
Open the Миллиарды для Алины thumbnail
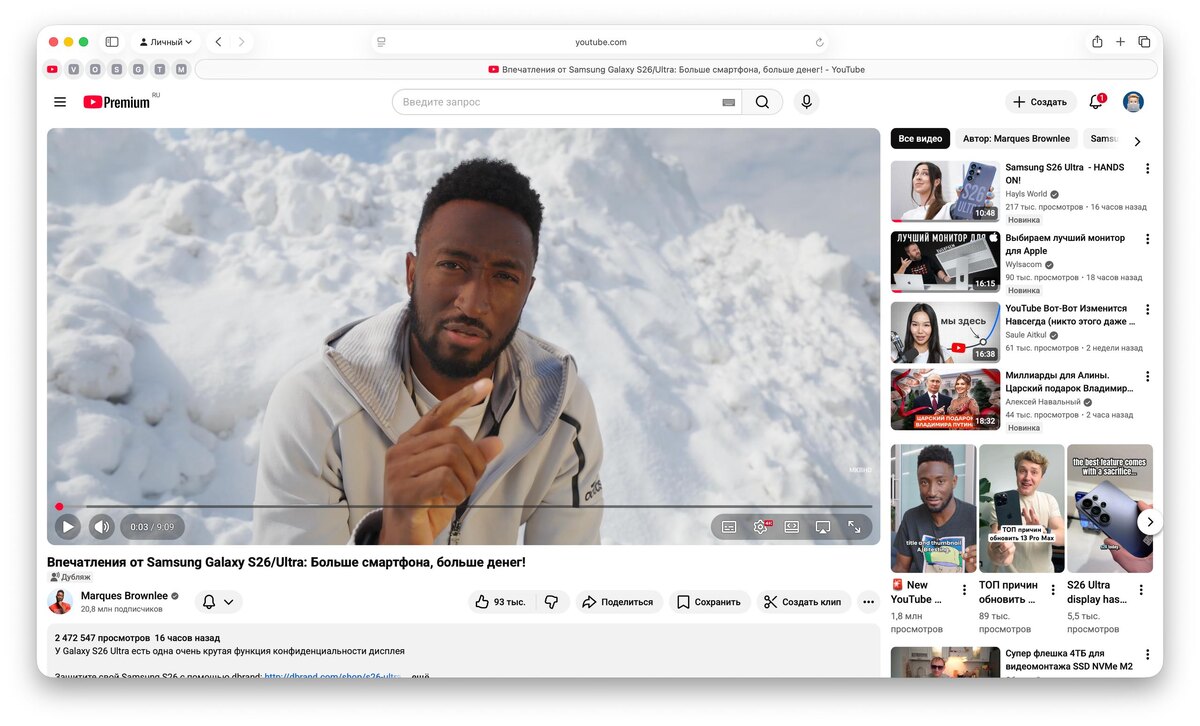pyautogui.click(x=945, y=400)
